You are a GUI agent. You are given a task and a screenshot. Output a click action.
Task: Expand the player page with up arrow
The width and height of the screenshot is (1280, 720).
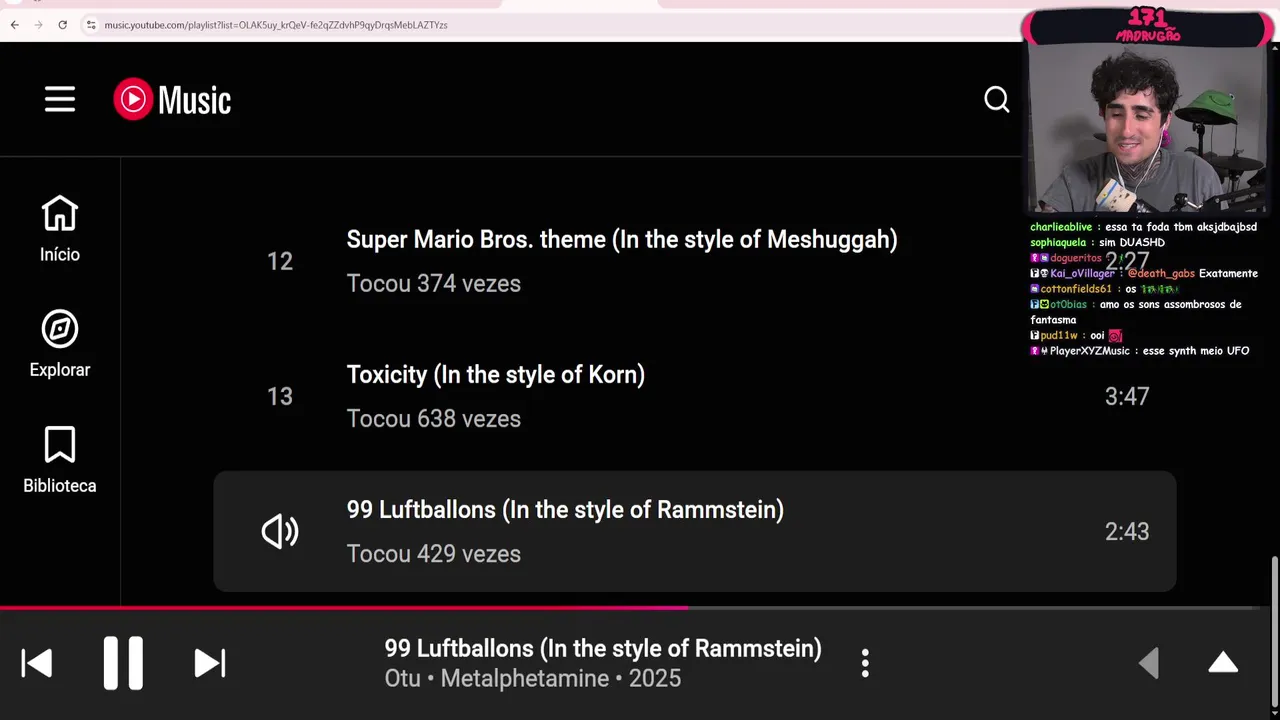(1223, 663)
